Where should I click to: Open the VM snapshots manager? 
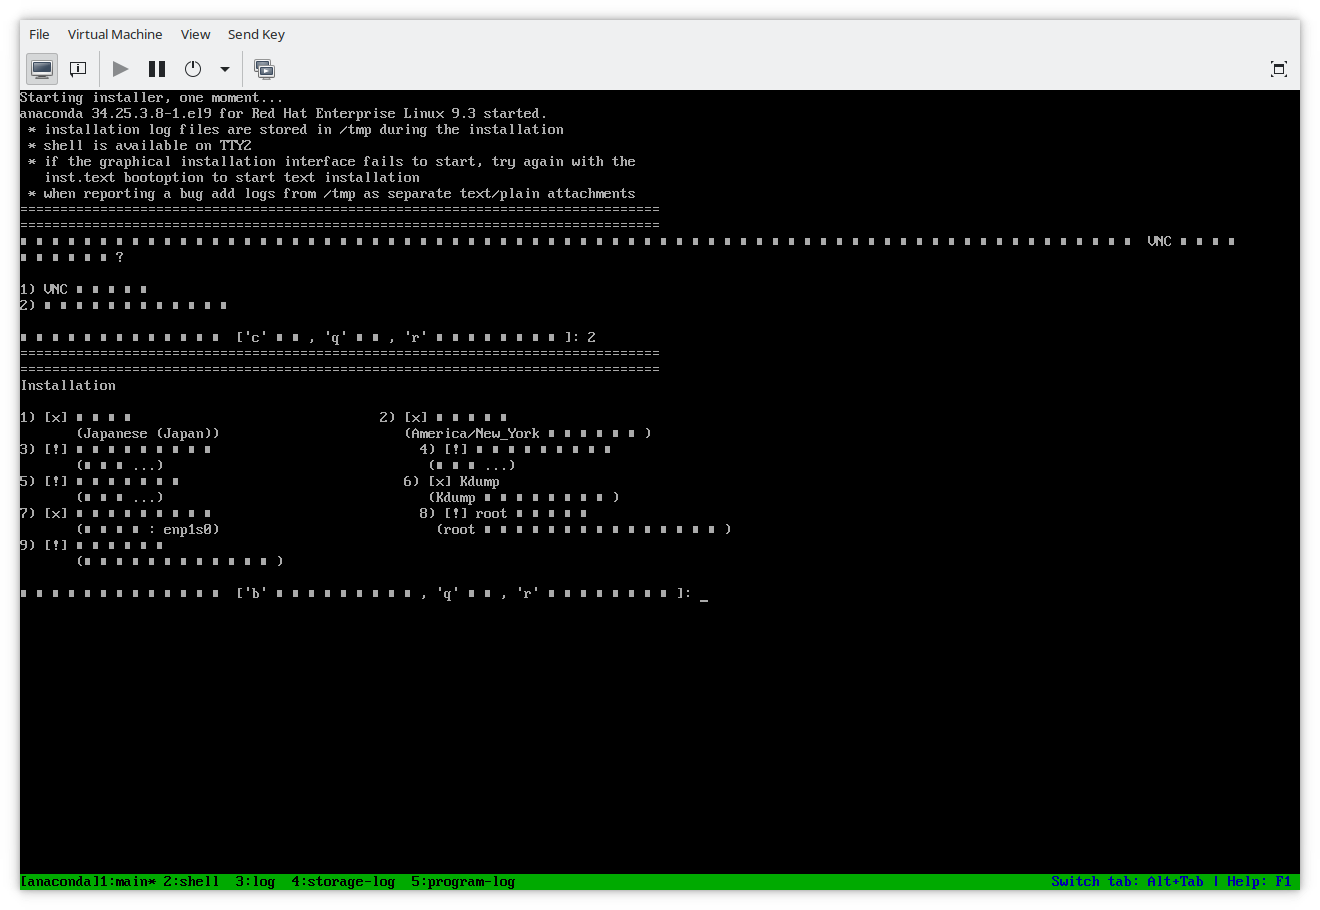click(x=265, y=69)
